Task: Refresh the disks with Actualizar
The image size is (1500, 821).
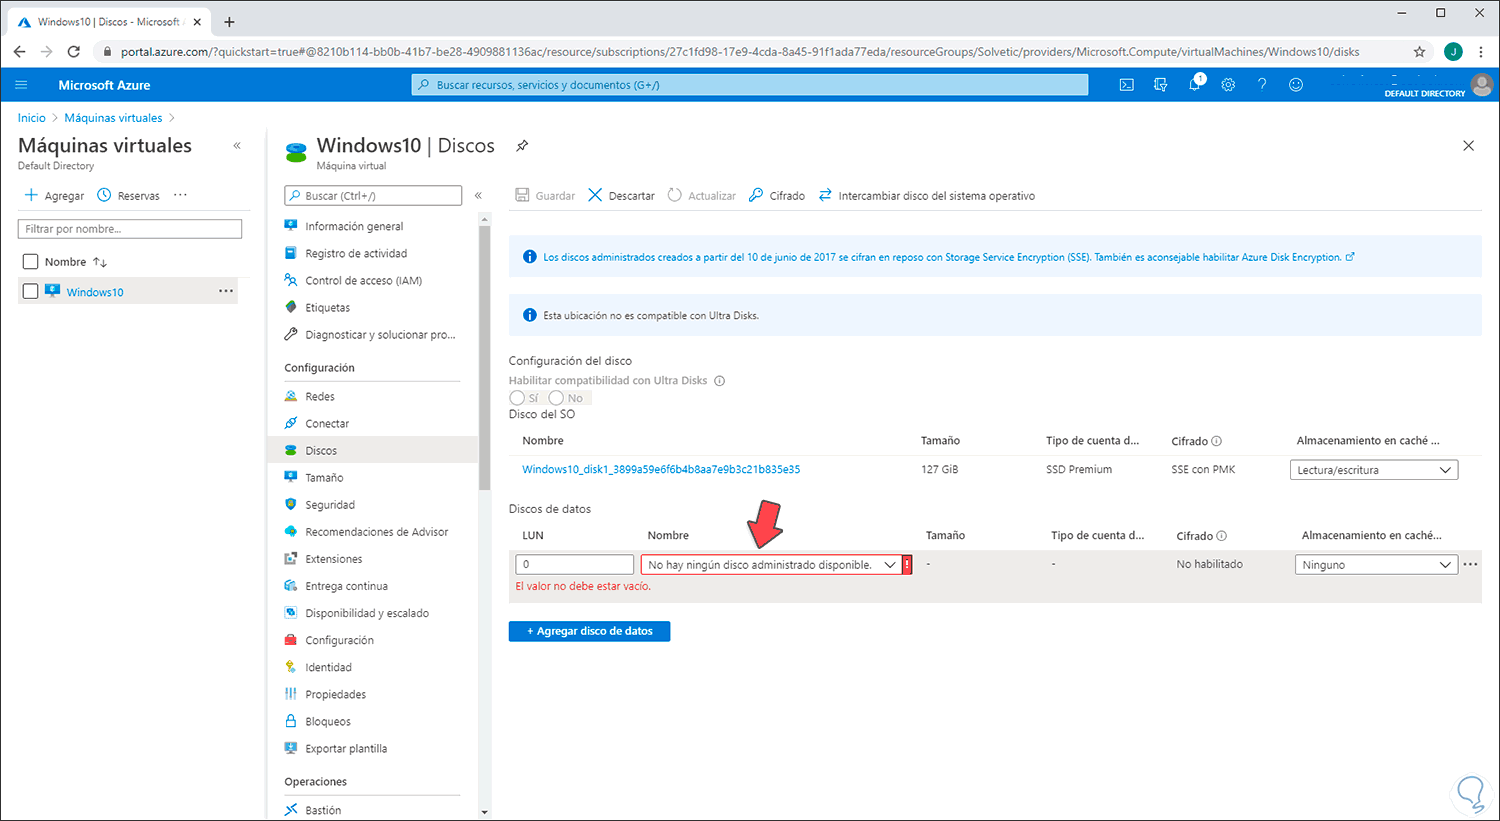Action: (701, 196)
